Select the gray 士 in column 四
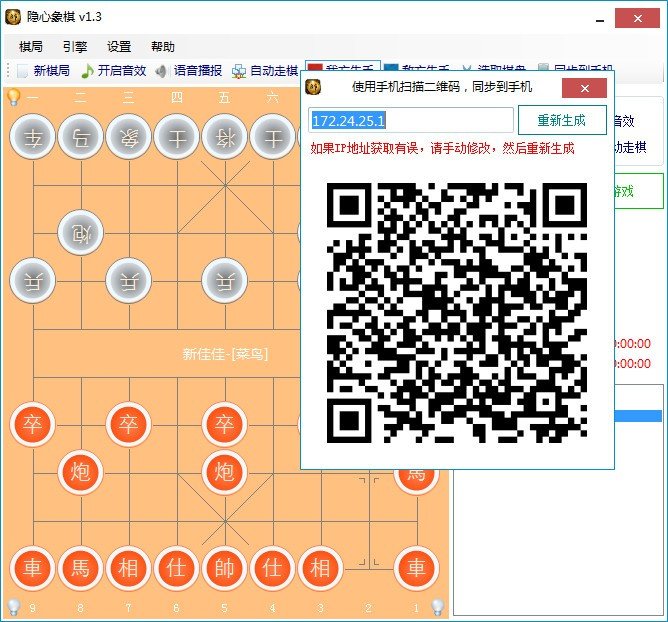The image size is (668, 622). 176,137
